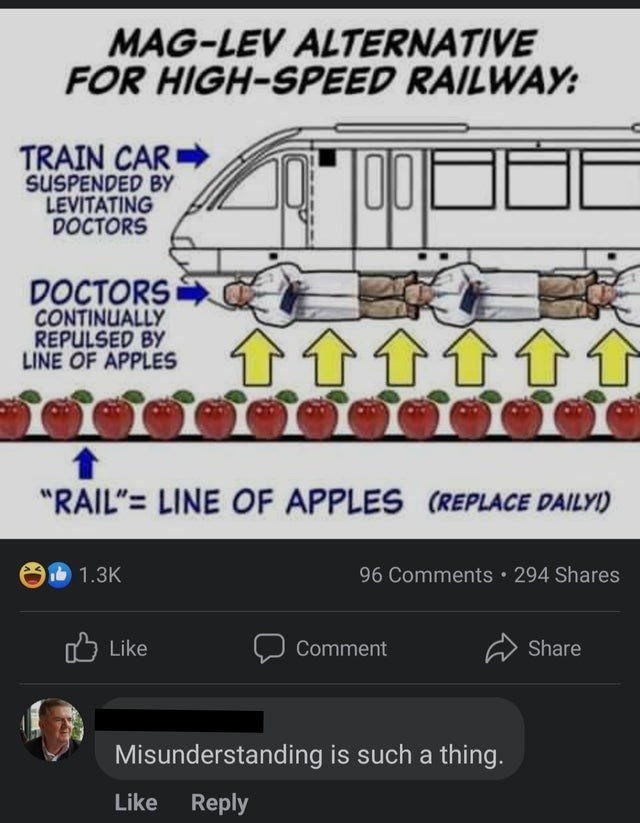Tap the Share arrow icon
Image resolution: width=640 pixels, height=823 pixels.
501,648
